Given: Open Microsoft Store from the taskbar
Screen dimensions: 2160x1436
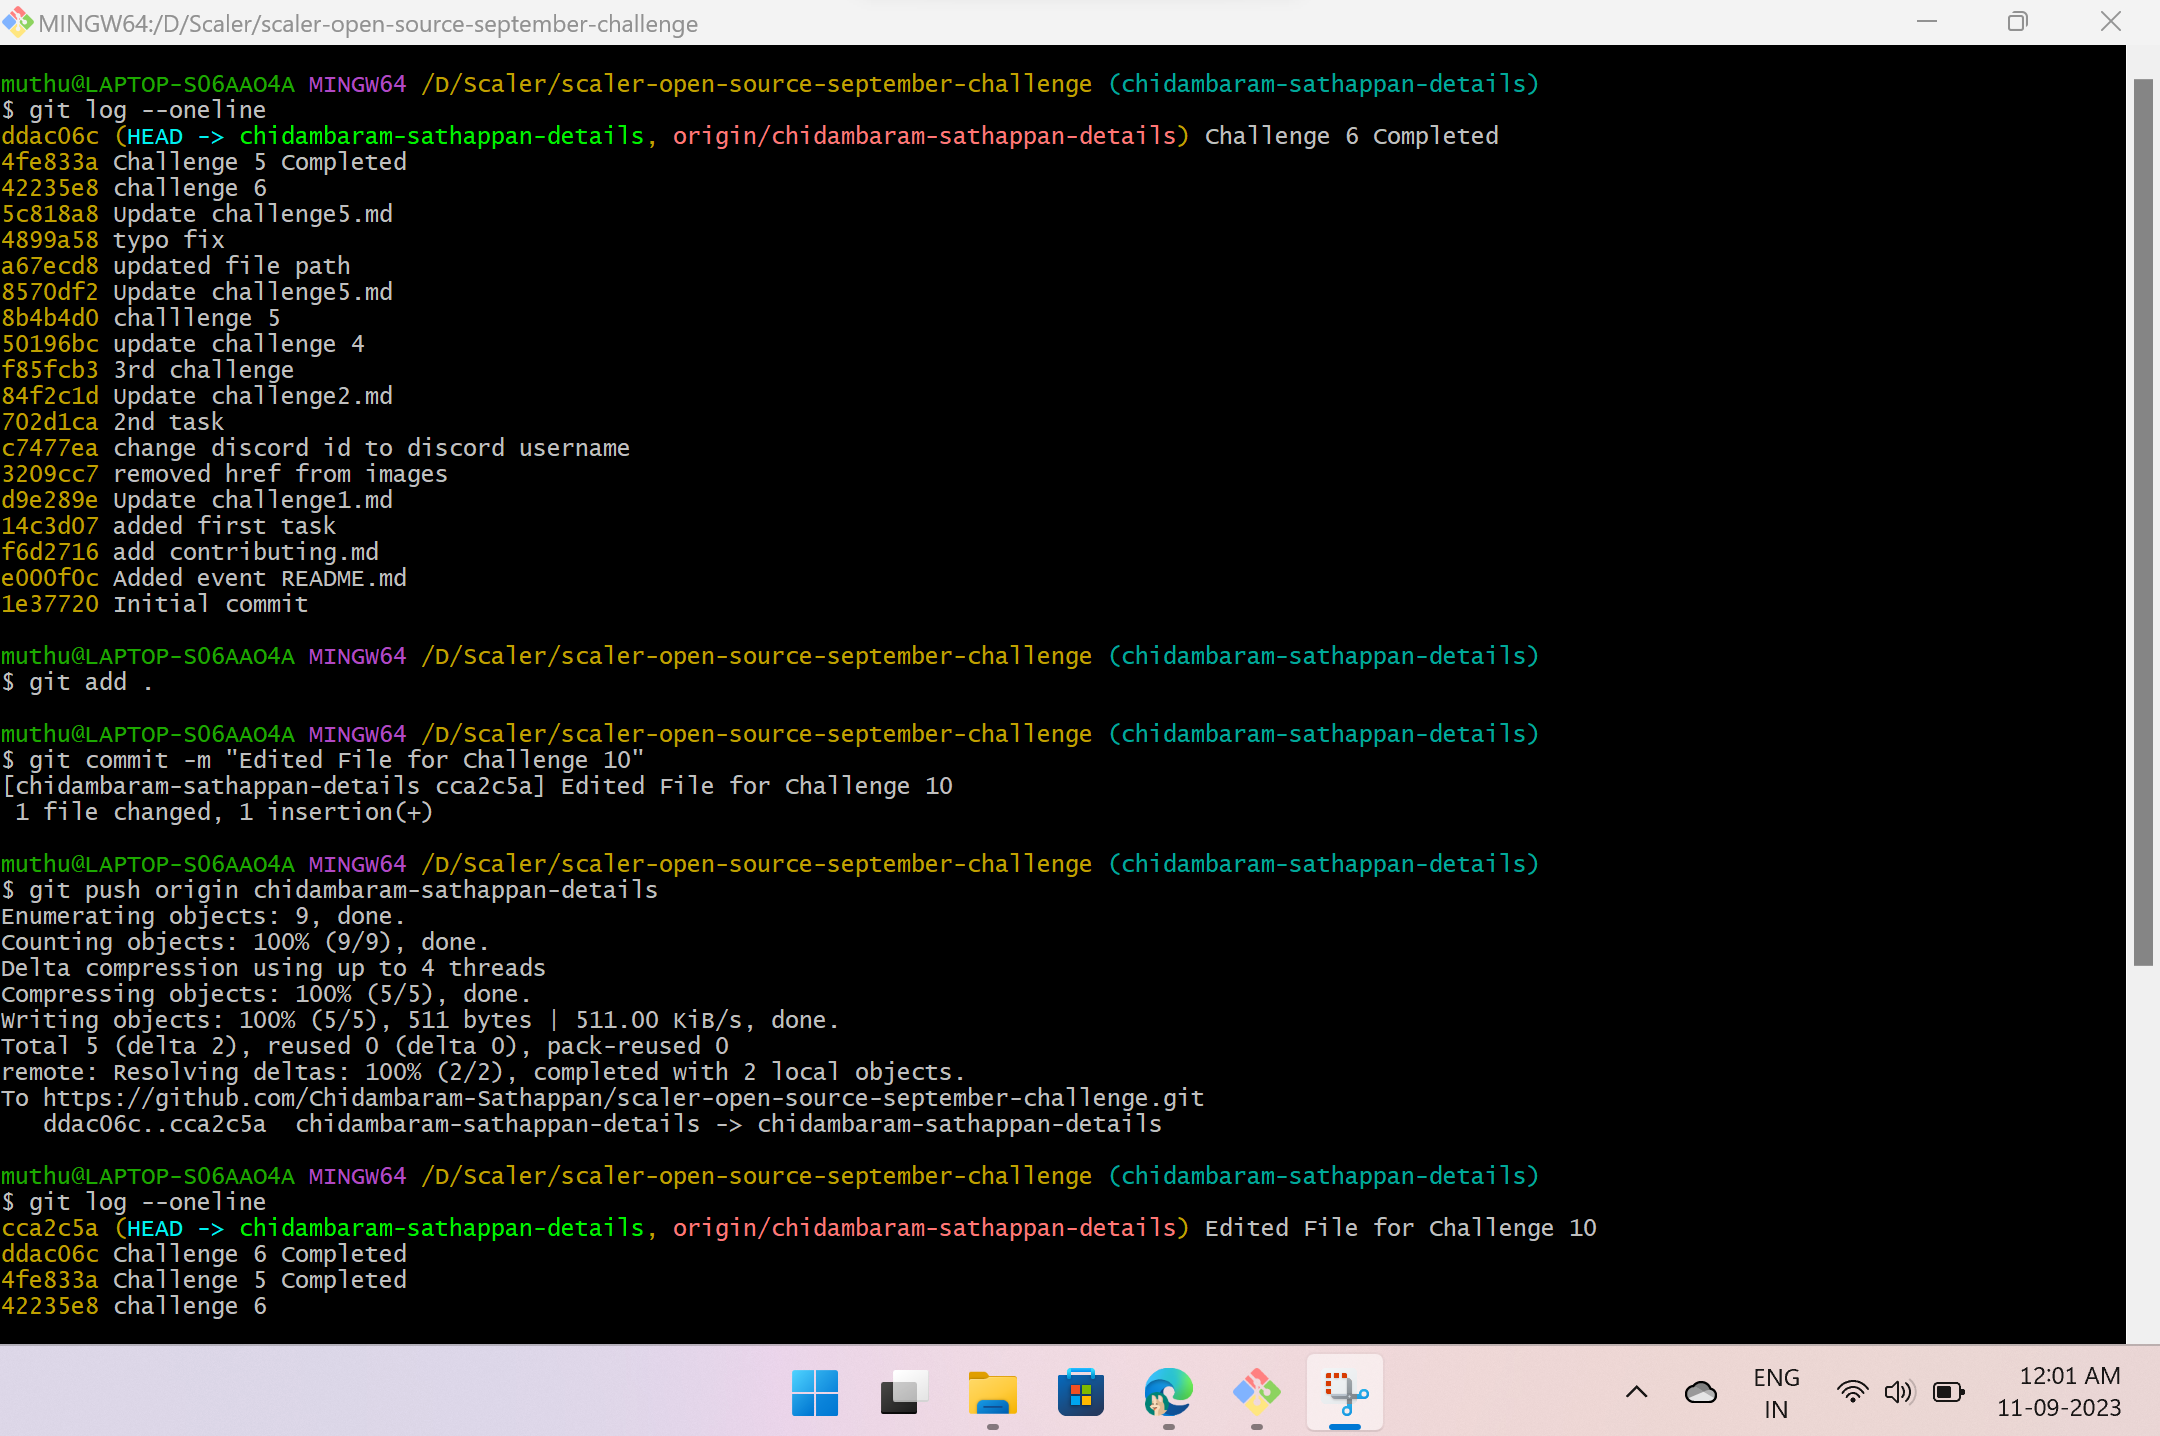Looking at the screenshot, I should (1081, 1393).
